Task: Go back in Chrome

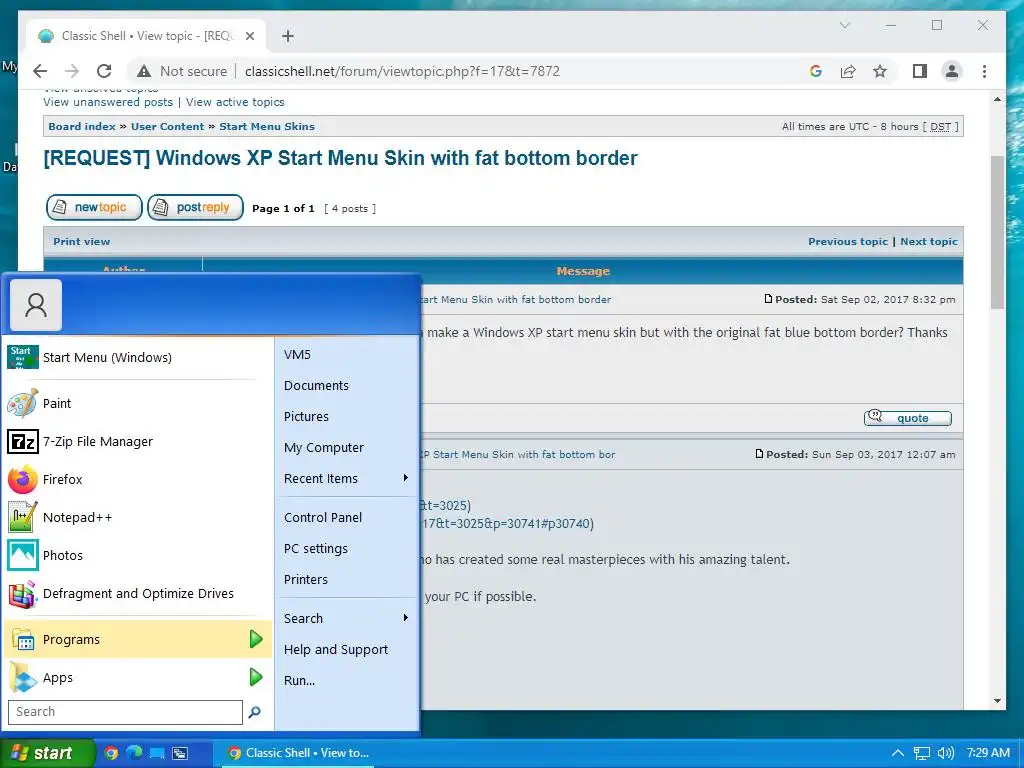Action: coord(40,71)
